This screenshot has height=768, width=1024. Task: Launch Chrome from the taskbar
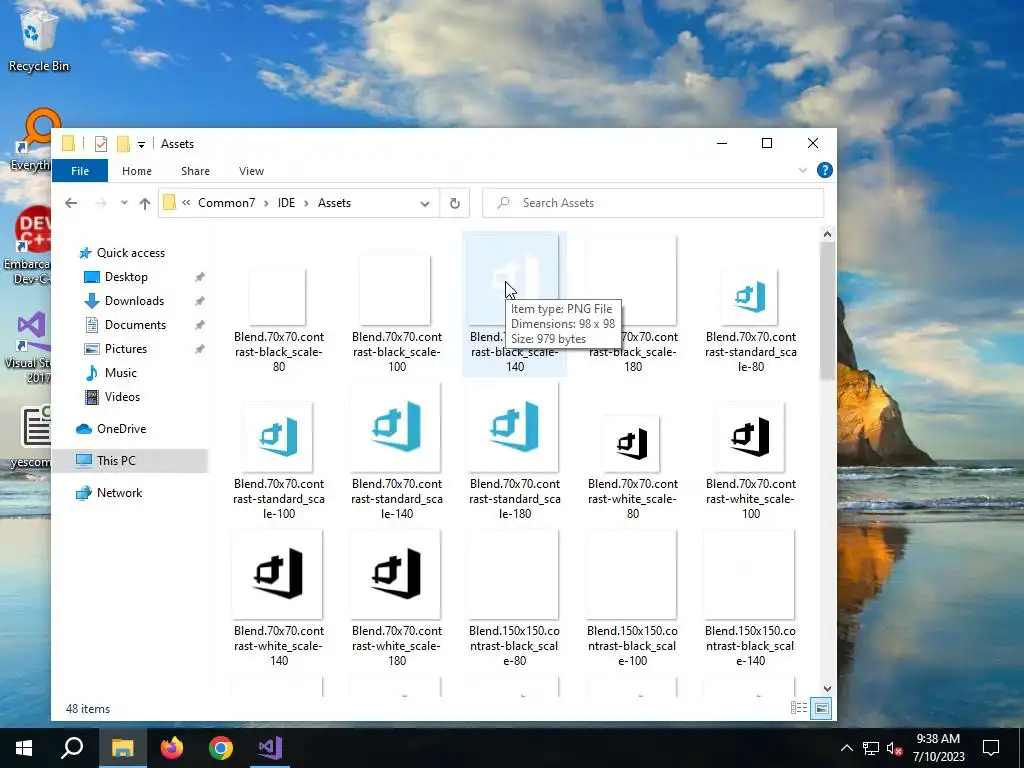(221, 748)
